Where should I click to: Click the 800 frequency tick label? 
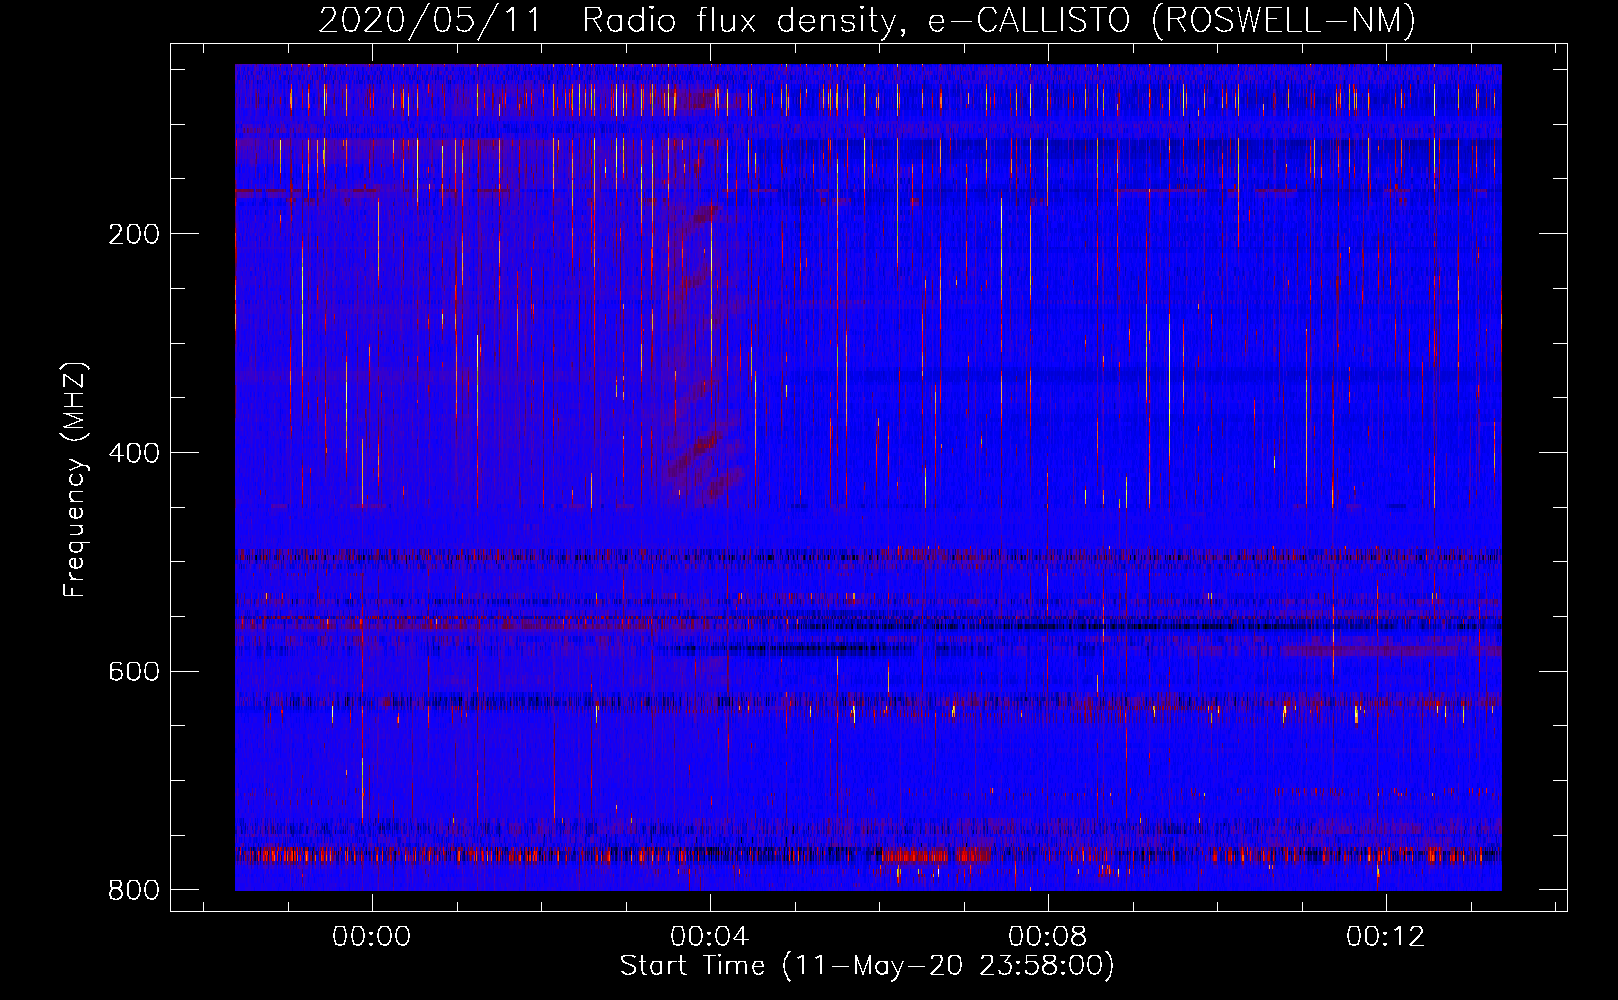click(134, 890)
